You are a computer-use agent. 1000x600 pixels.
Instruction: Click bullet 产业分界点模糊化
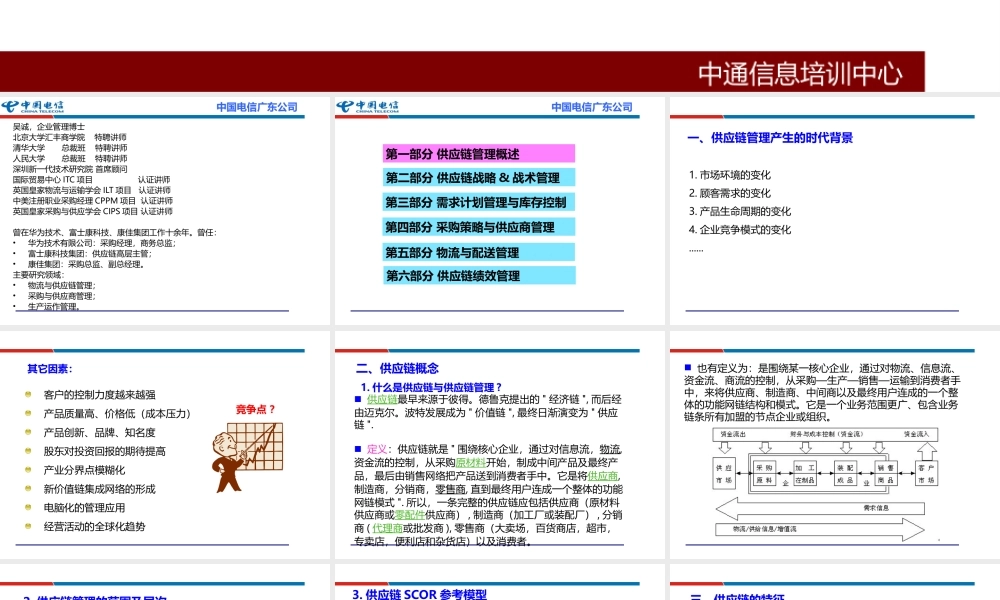[x=84, y=470]
